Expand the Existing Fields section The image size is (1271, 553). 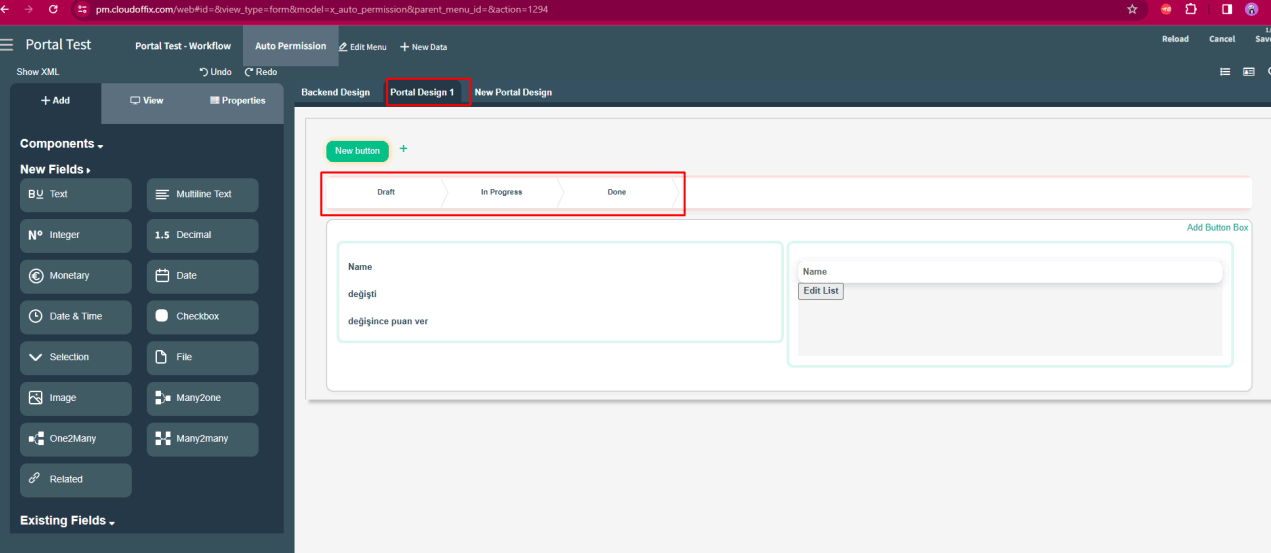(x=68, y=521)
